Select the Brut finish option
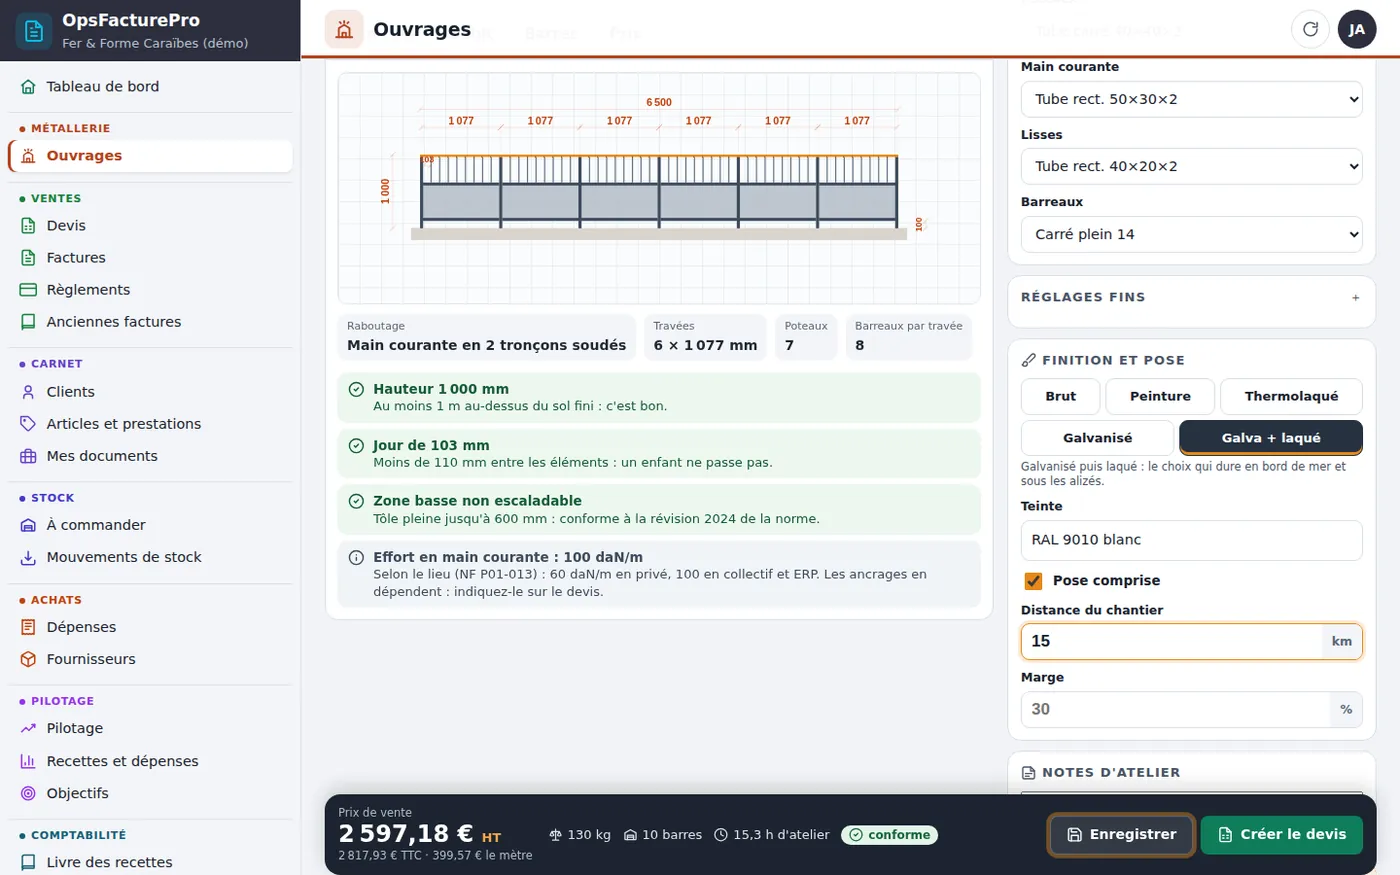 tap(1061, 396)
